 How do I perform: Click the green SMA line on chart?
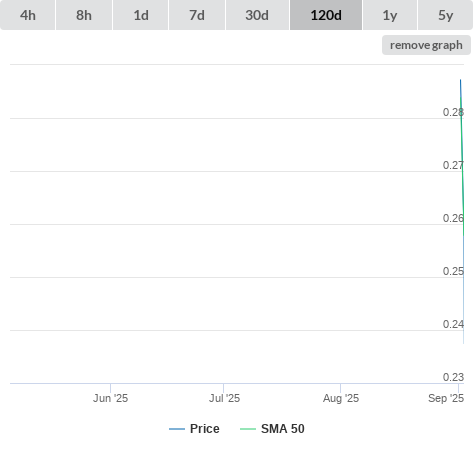[462, 167]
